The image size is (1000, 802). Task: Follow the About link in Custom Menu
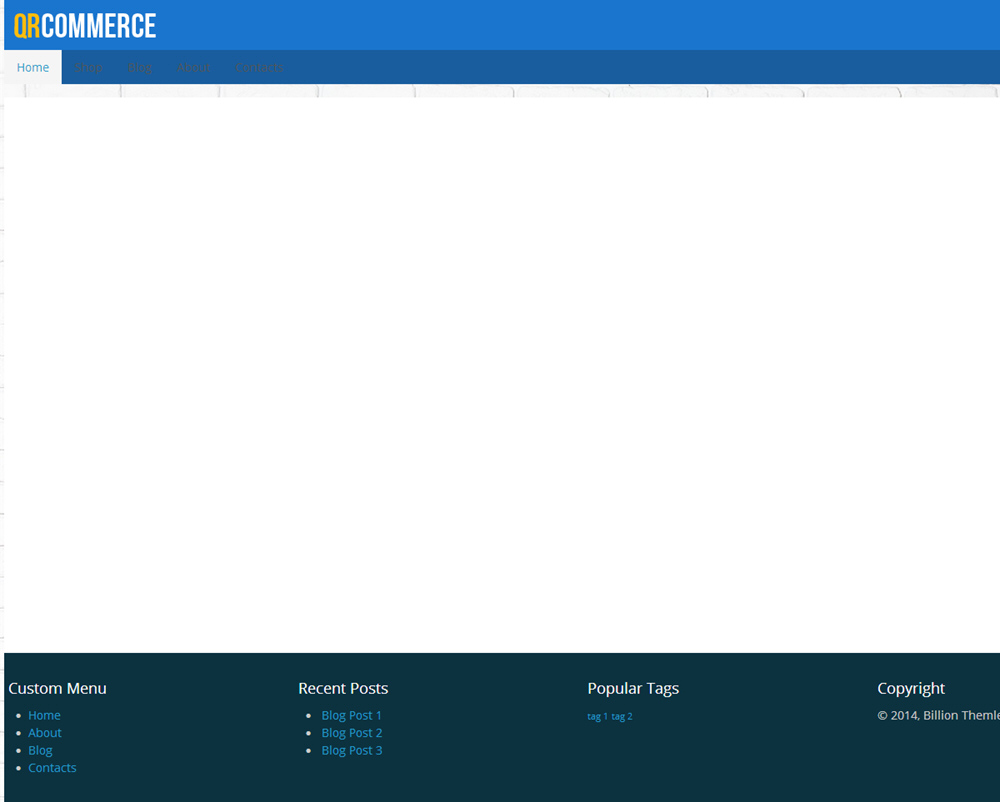[45, 733]
